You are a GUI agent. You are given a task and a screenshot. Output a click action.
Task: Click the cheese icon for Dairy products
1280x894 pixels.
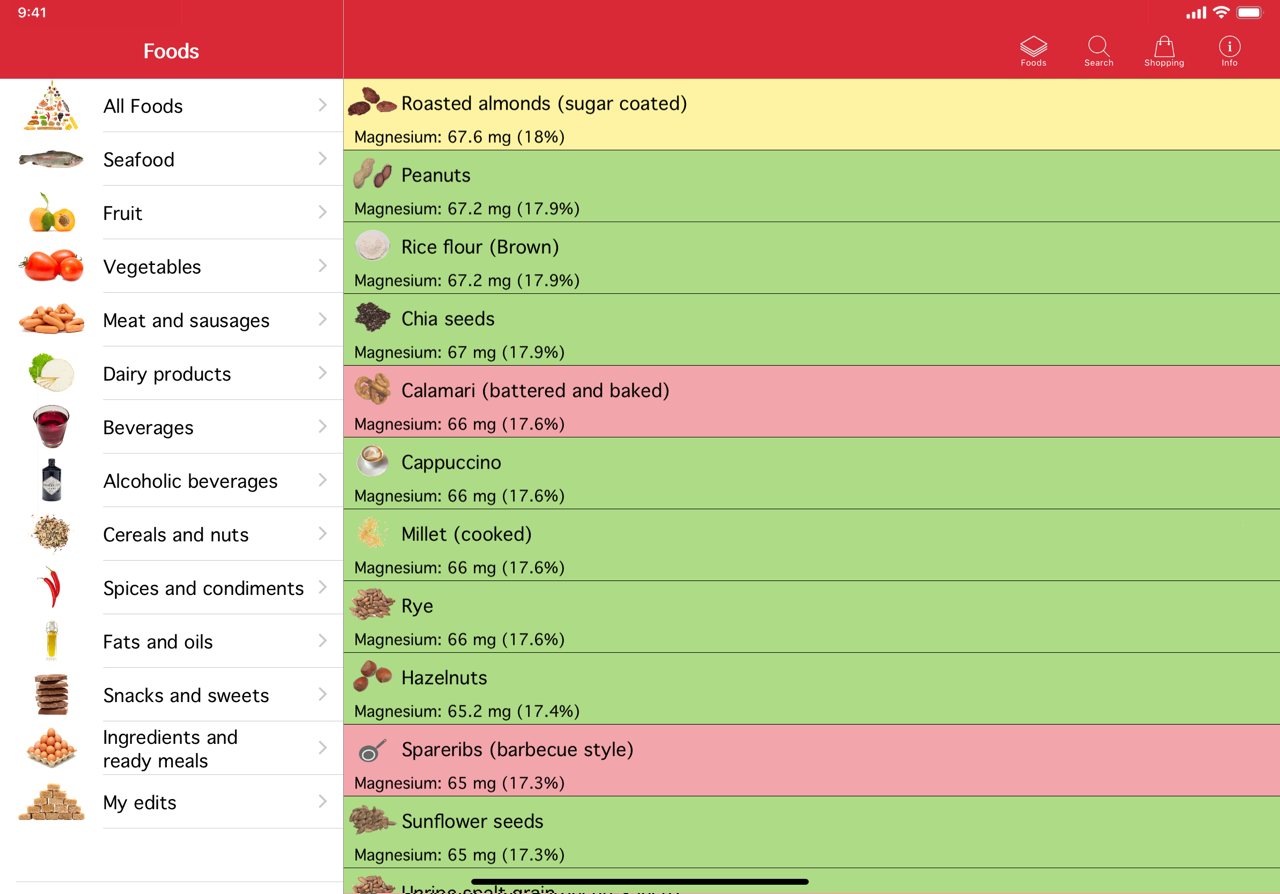[51, 373]
